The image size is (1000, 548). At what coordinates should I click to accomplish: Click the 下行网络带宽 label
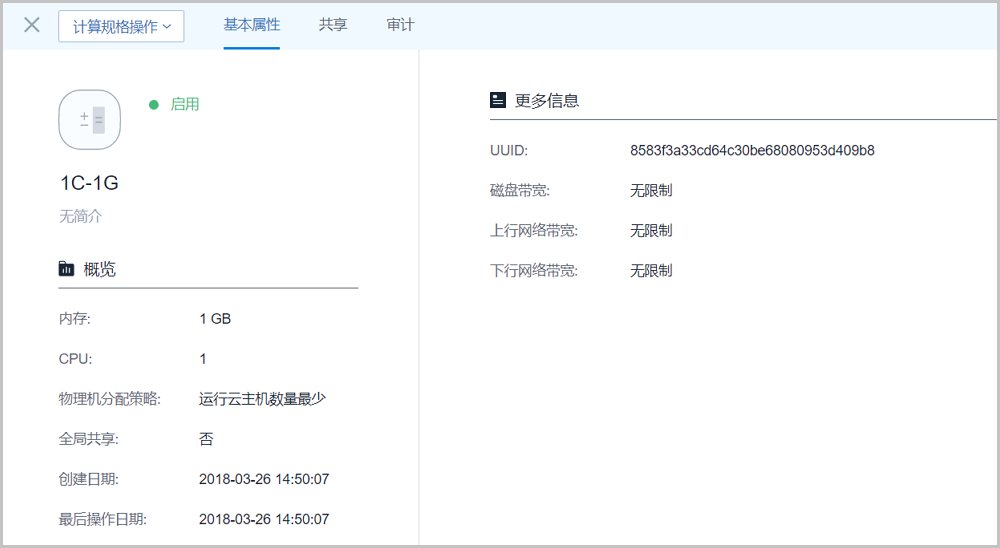pos(534,270)
